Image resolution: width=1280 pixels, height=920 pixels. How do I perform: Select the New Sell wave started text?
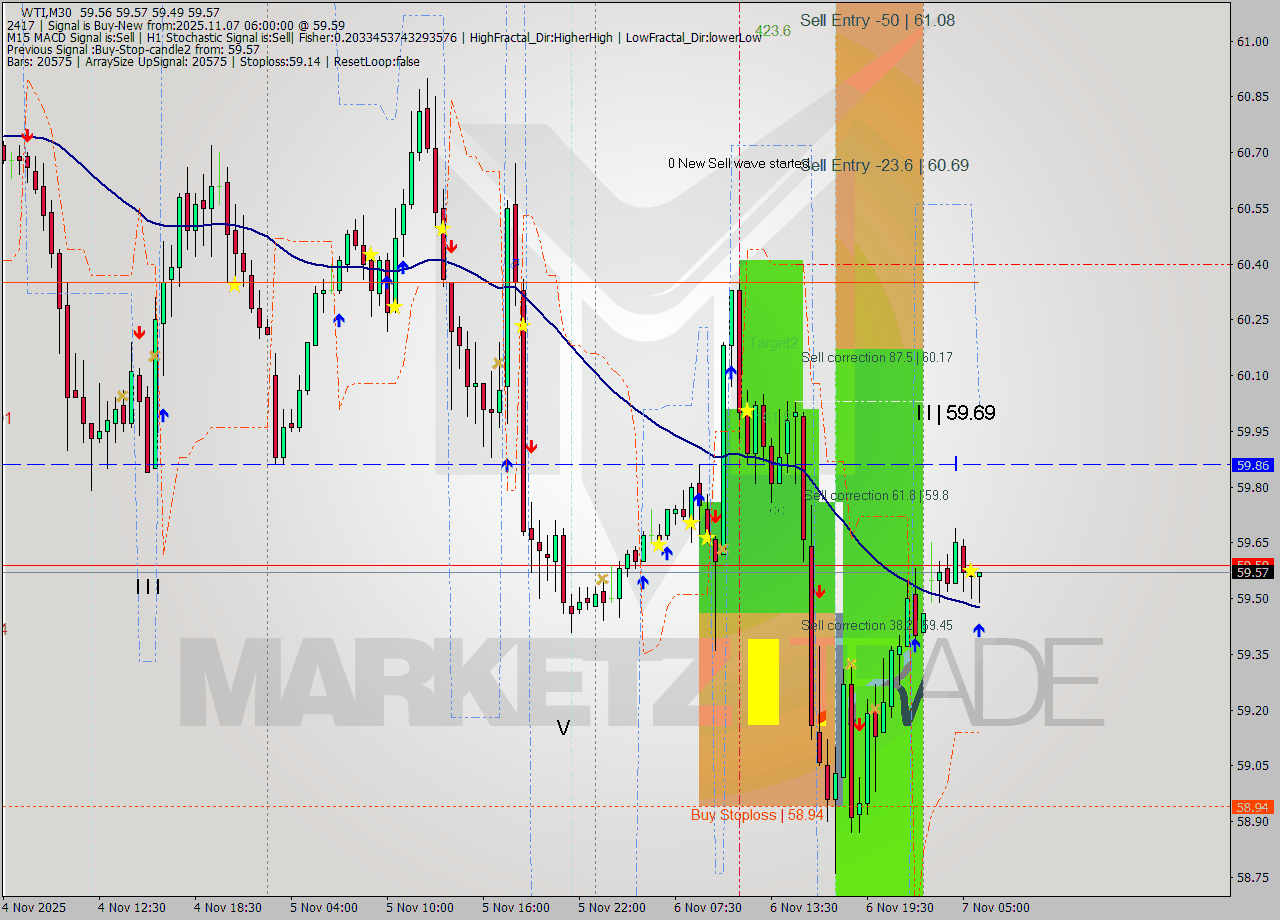pos(738,162)
